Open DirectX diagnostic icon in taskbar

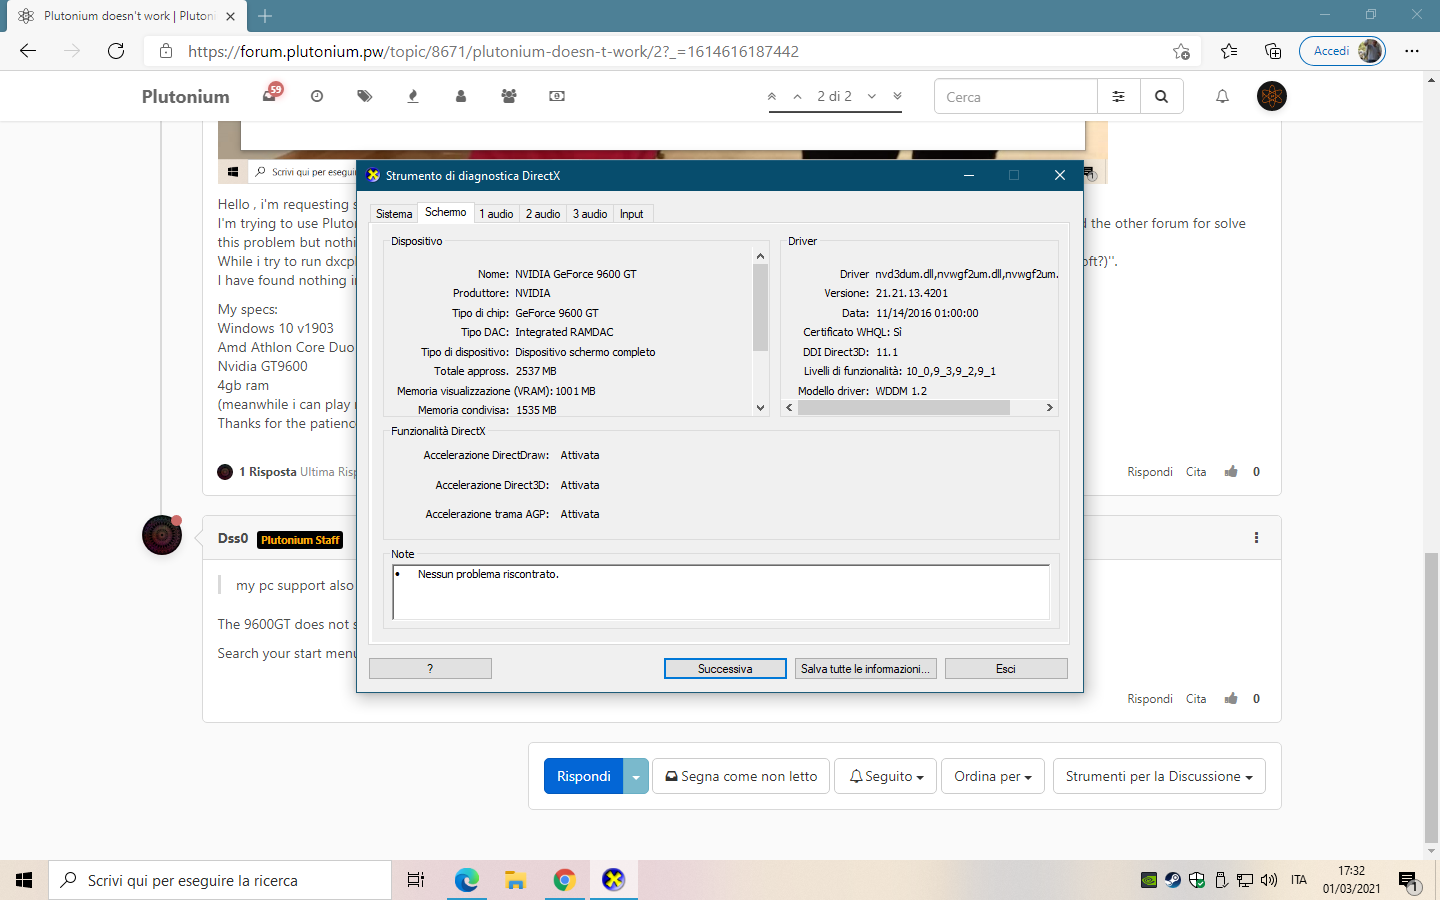613,880
